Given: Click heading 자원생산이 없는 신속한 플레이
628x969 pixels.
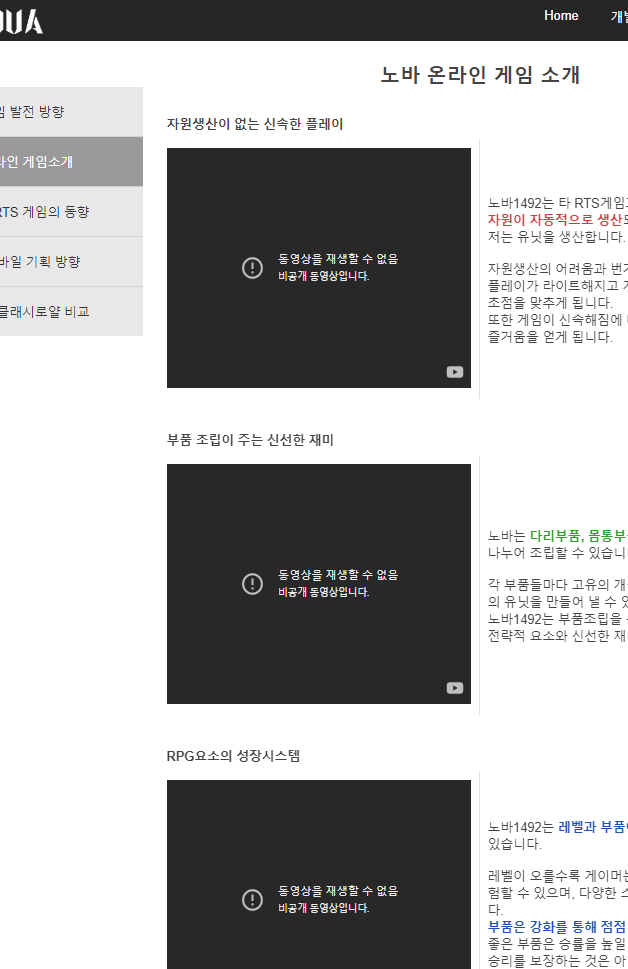Looking at the screenshot, I should (255, 124).
